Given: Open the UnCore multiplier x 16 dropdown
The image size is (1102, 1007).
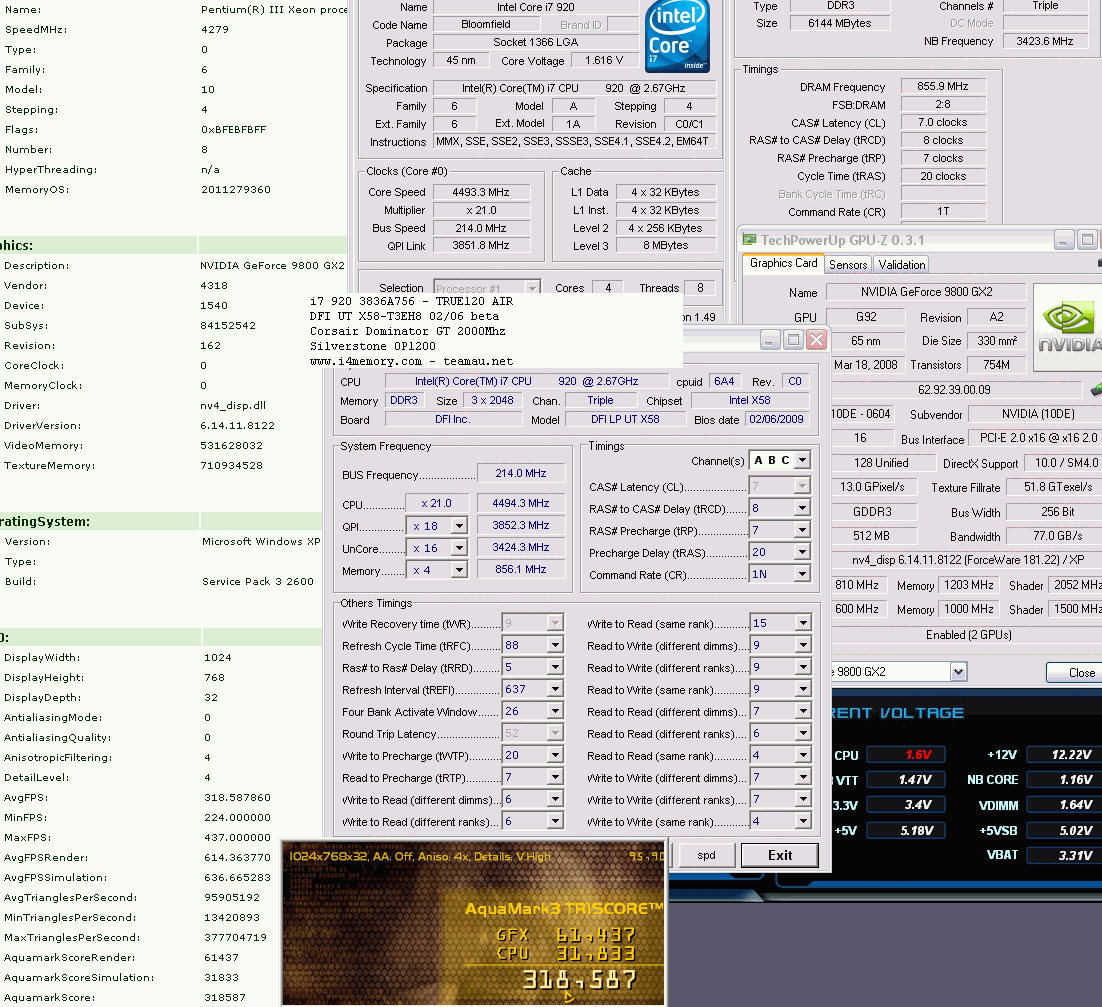Looking at the screenshot, I should point(459,548).
